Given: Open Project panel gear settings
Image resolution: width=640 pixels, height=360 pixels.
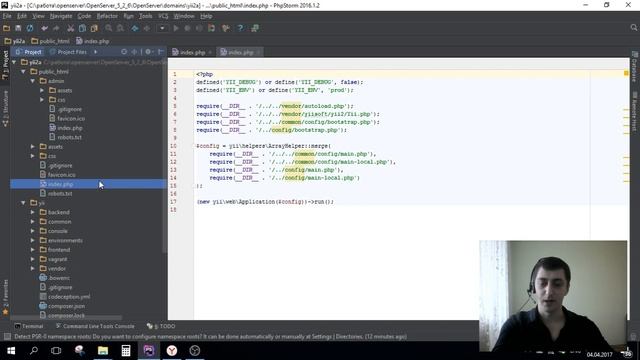Looking at the screenshot, I should 148,52.
